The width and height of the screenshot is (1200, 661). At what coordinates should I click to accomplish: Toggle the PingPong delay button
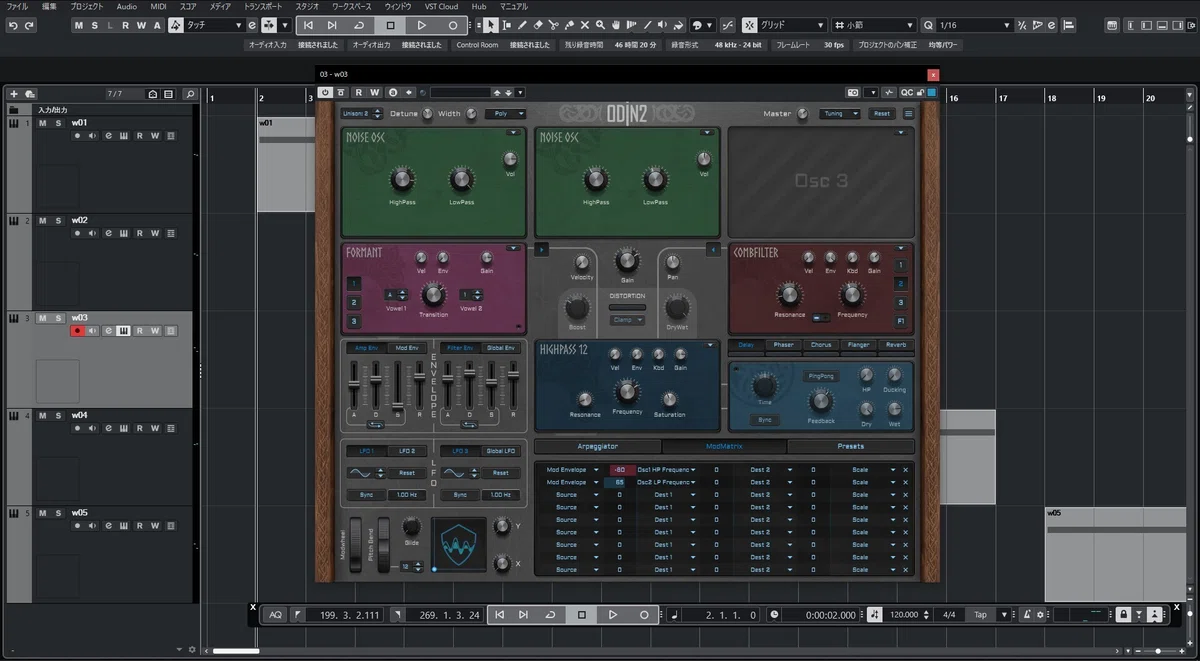pos(820,376)
